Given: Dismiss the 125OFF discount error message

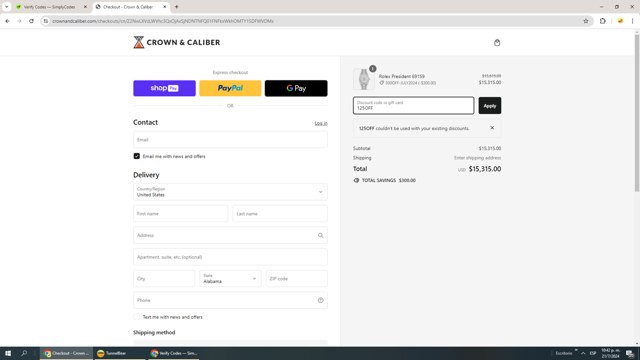Looking at the screenshot, I should (x=492, y=128).
